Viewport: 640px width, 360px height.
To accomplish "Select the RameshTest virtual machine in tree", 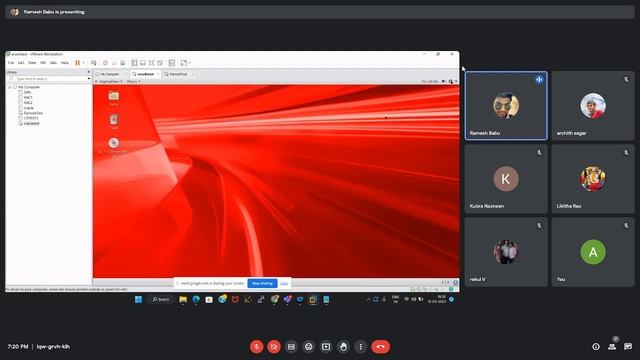I will 33,113.
